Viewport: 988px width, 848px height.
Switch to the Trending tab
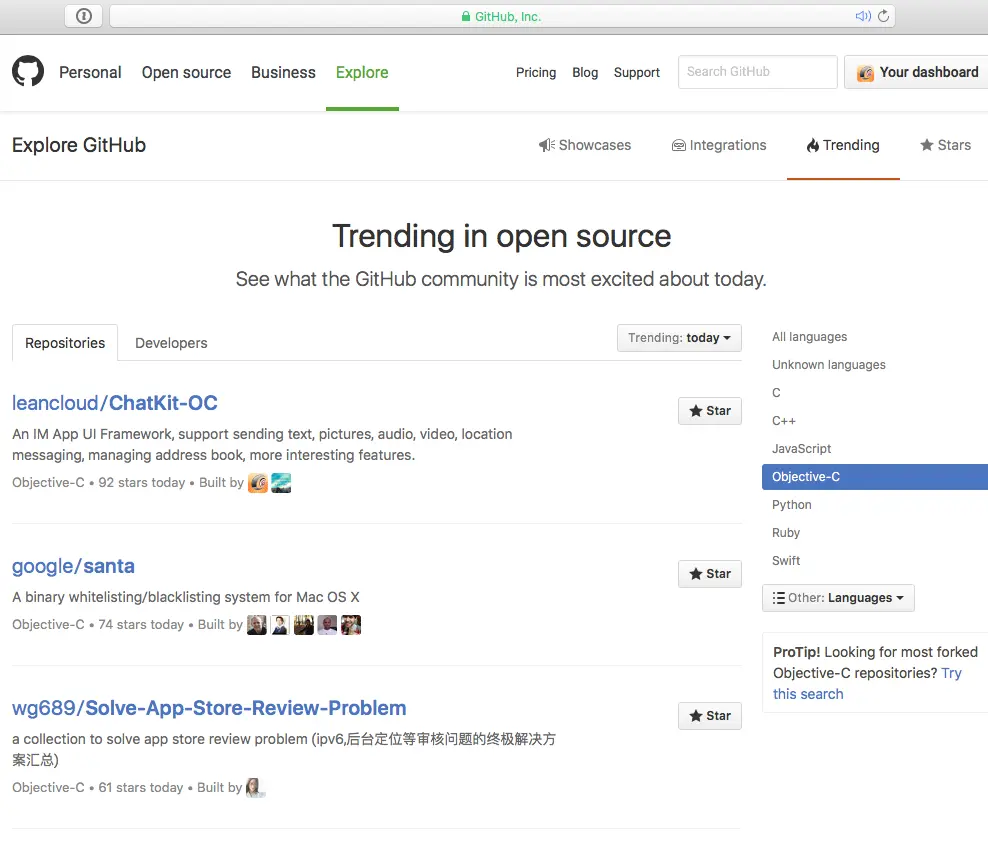coord(843,145)
